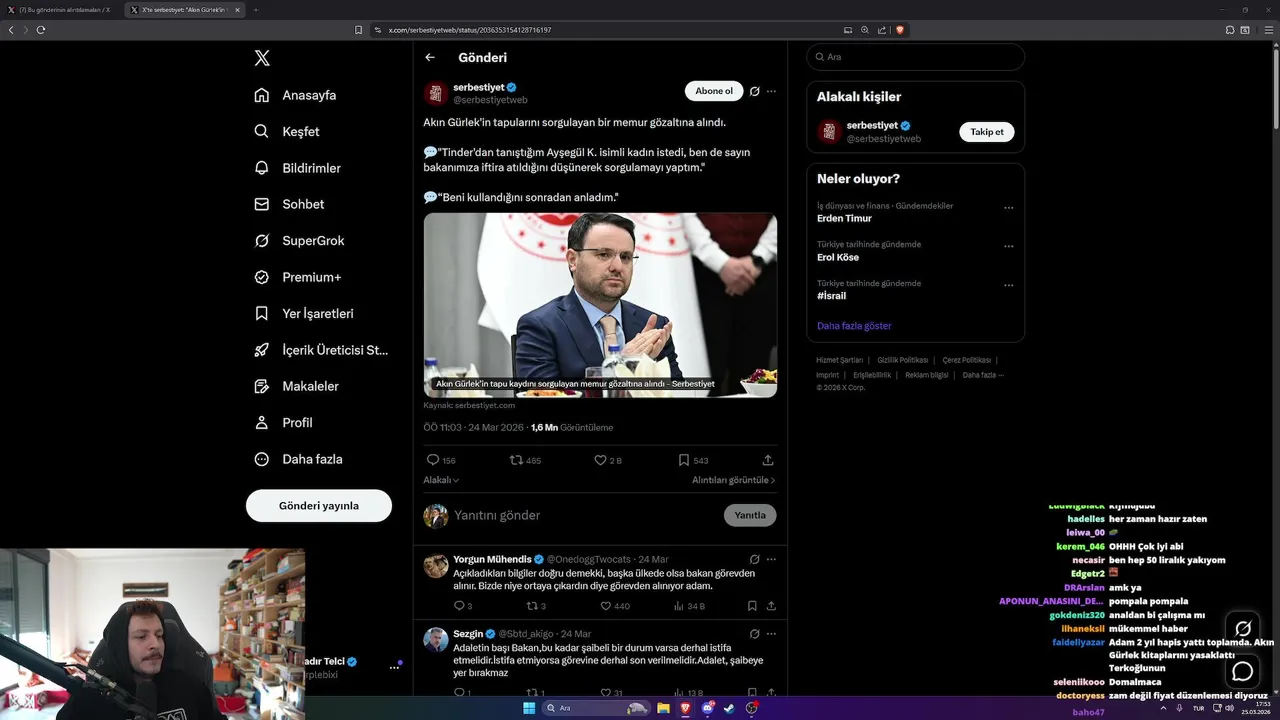Bookmark the Yorgun Mühendis reply

tap(752, 606)
